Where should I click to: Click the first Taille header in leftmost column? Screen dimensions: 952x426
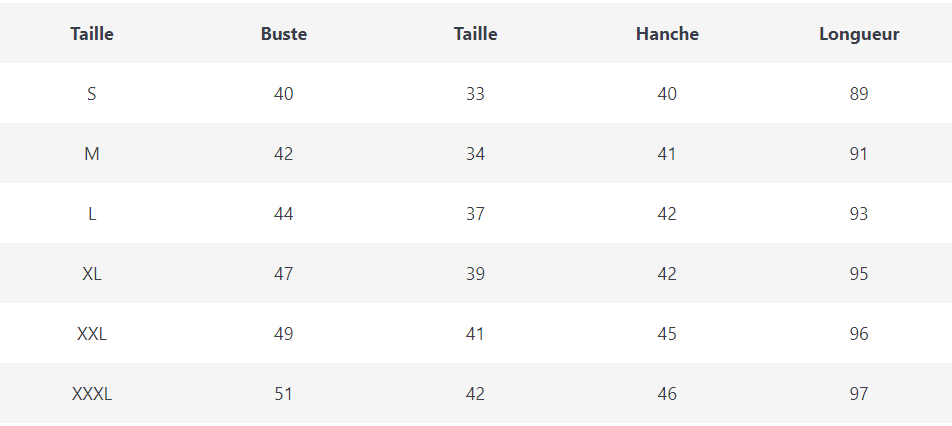click(x=92, y=34)
